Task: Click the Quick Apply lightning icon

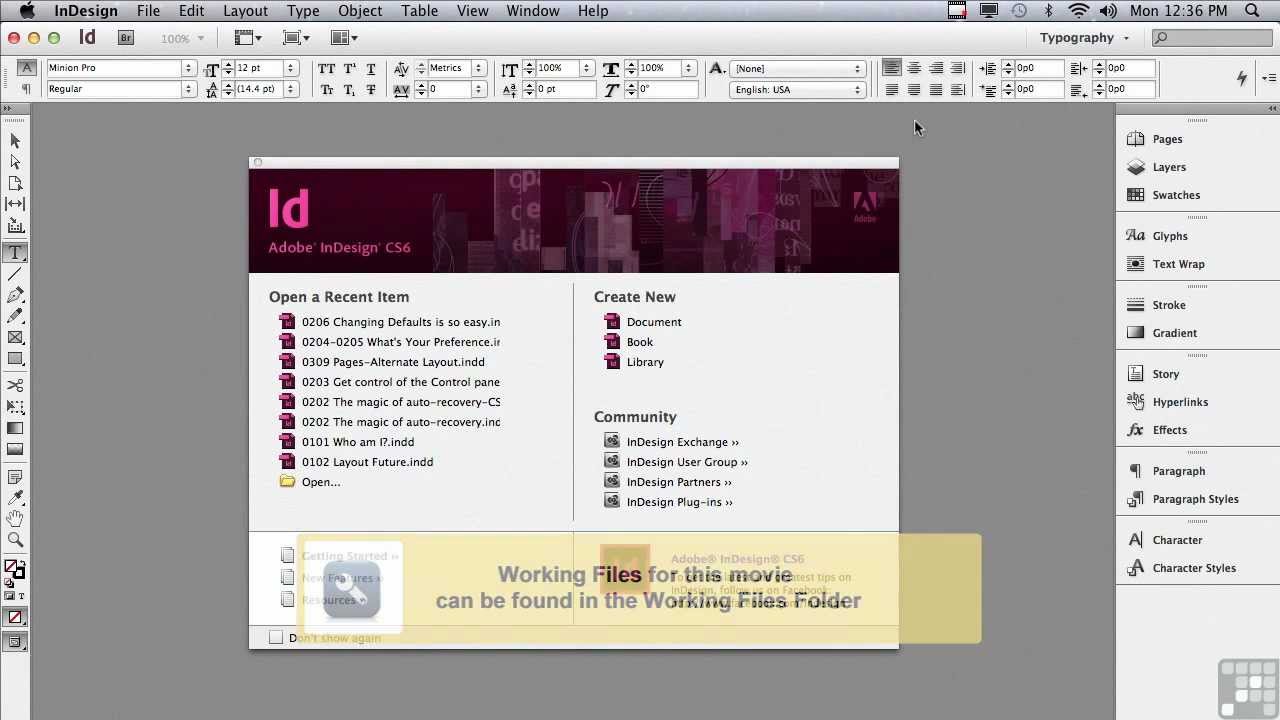Action: [1242, 78]
